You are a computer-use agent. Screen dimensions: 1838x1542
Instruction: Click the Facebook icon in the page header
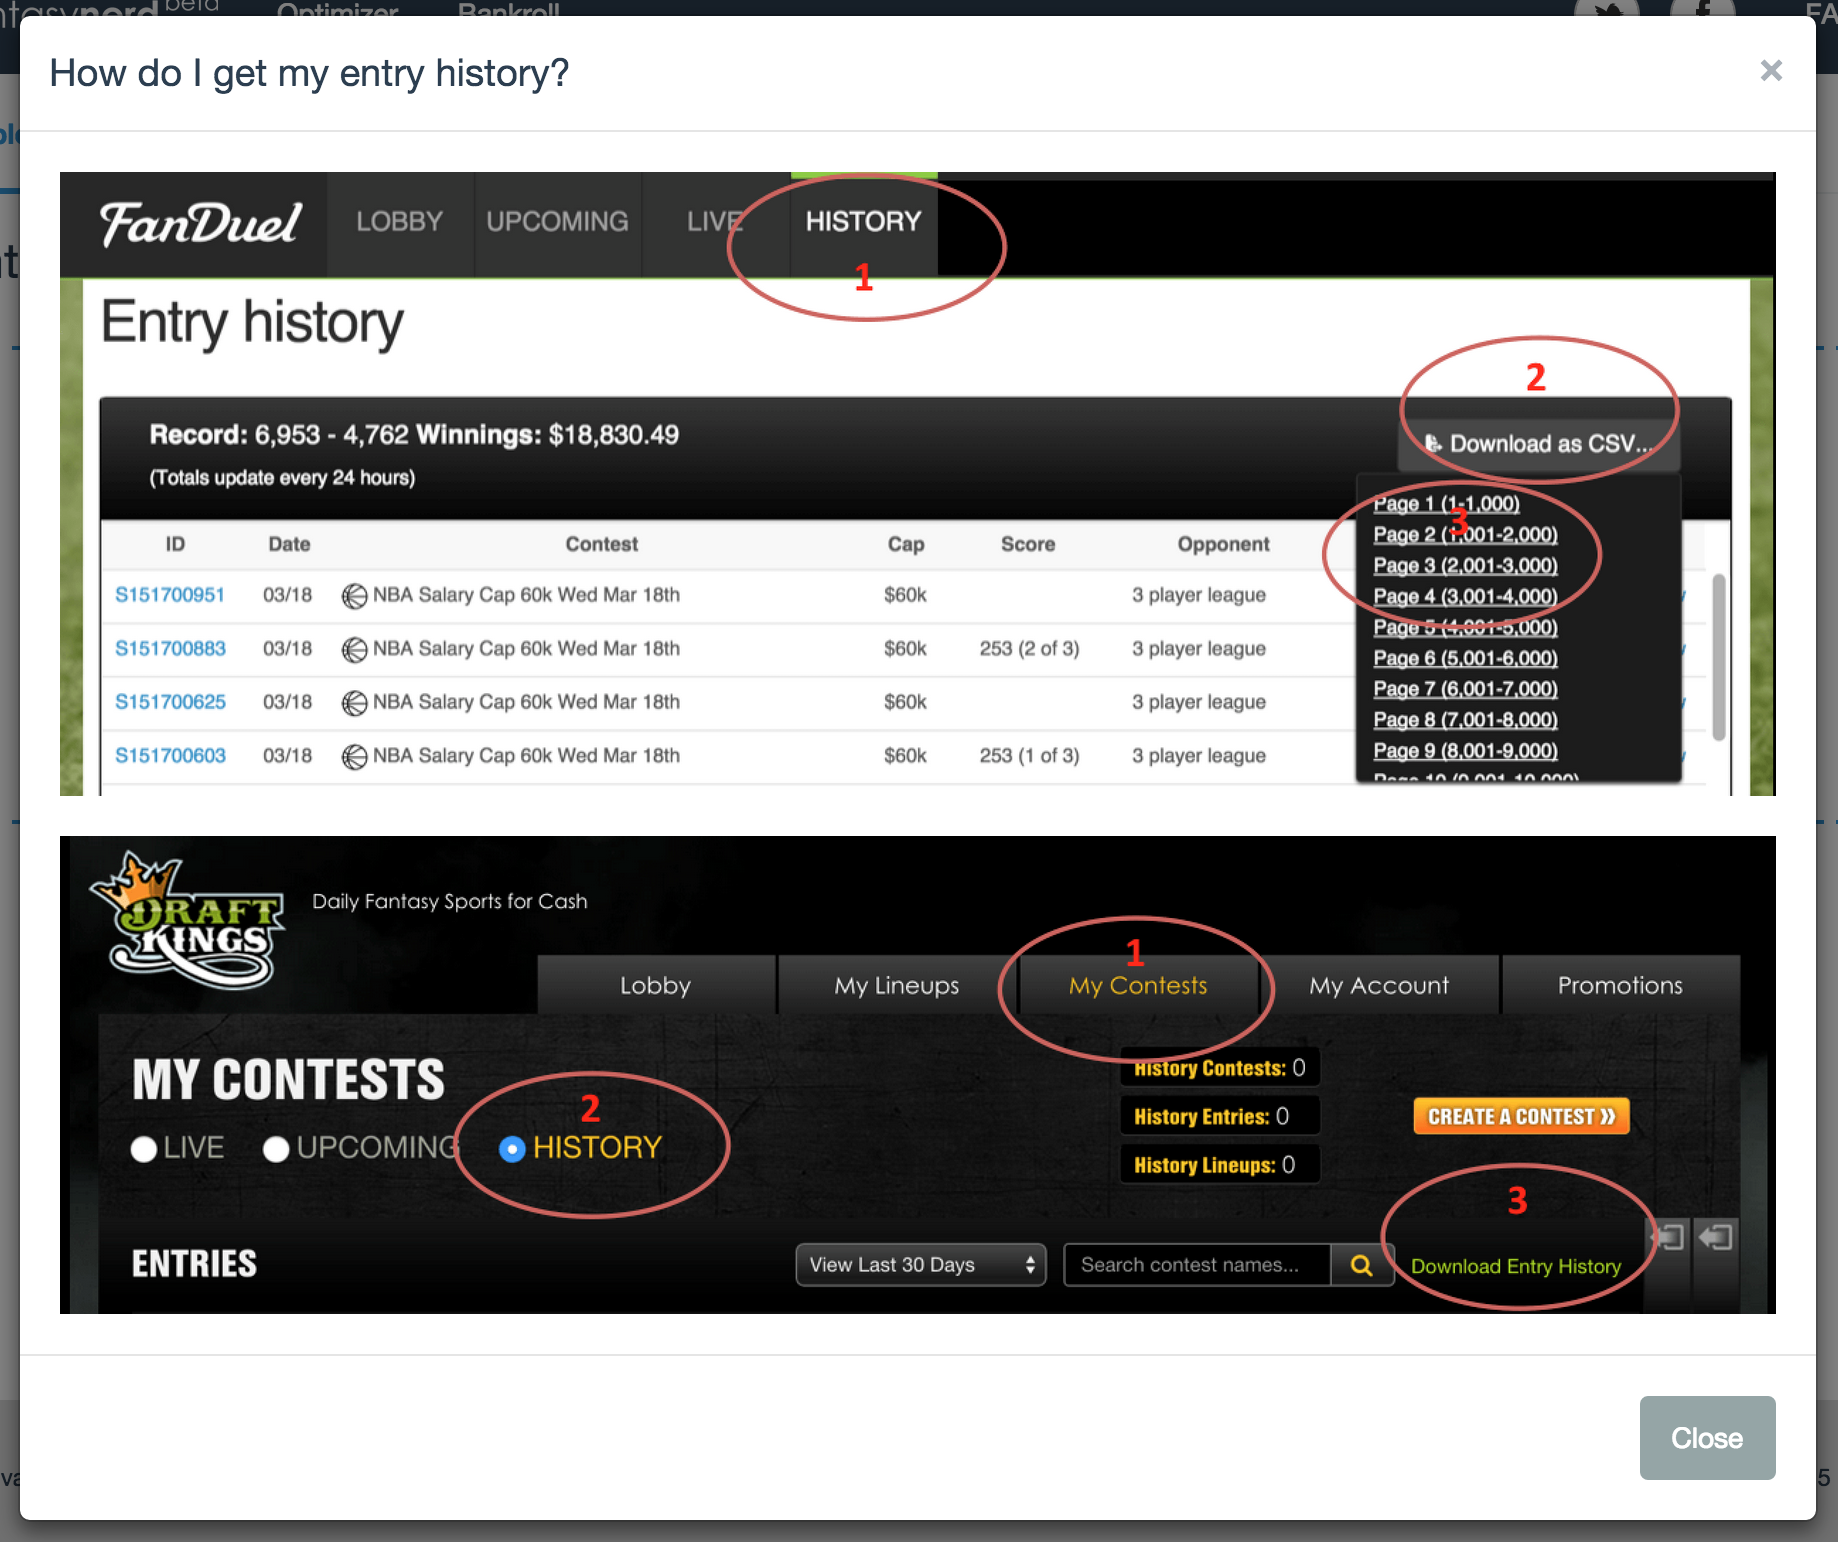(x=1702, y=10)
